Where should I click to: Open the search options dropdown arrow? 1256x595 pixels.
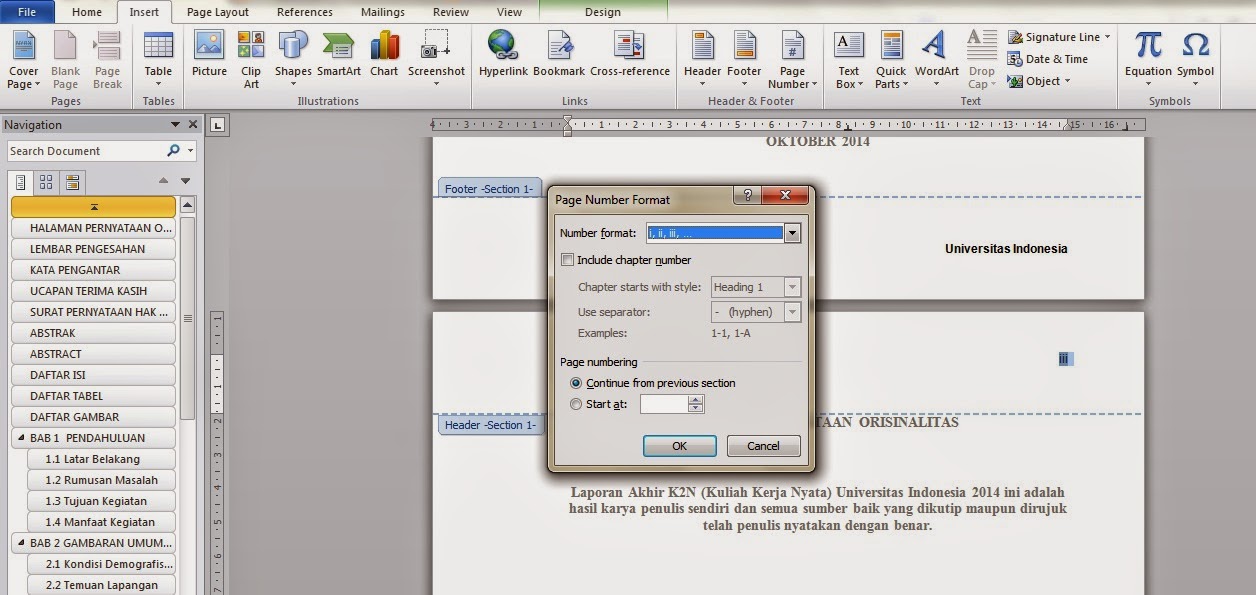tap(190, 151)
